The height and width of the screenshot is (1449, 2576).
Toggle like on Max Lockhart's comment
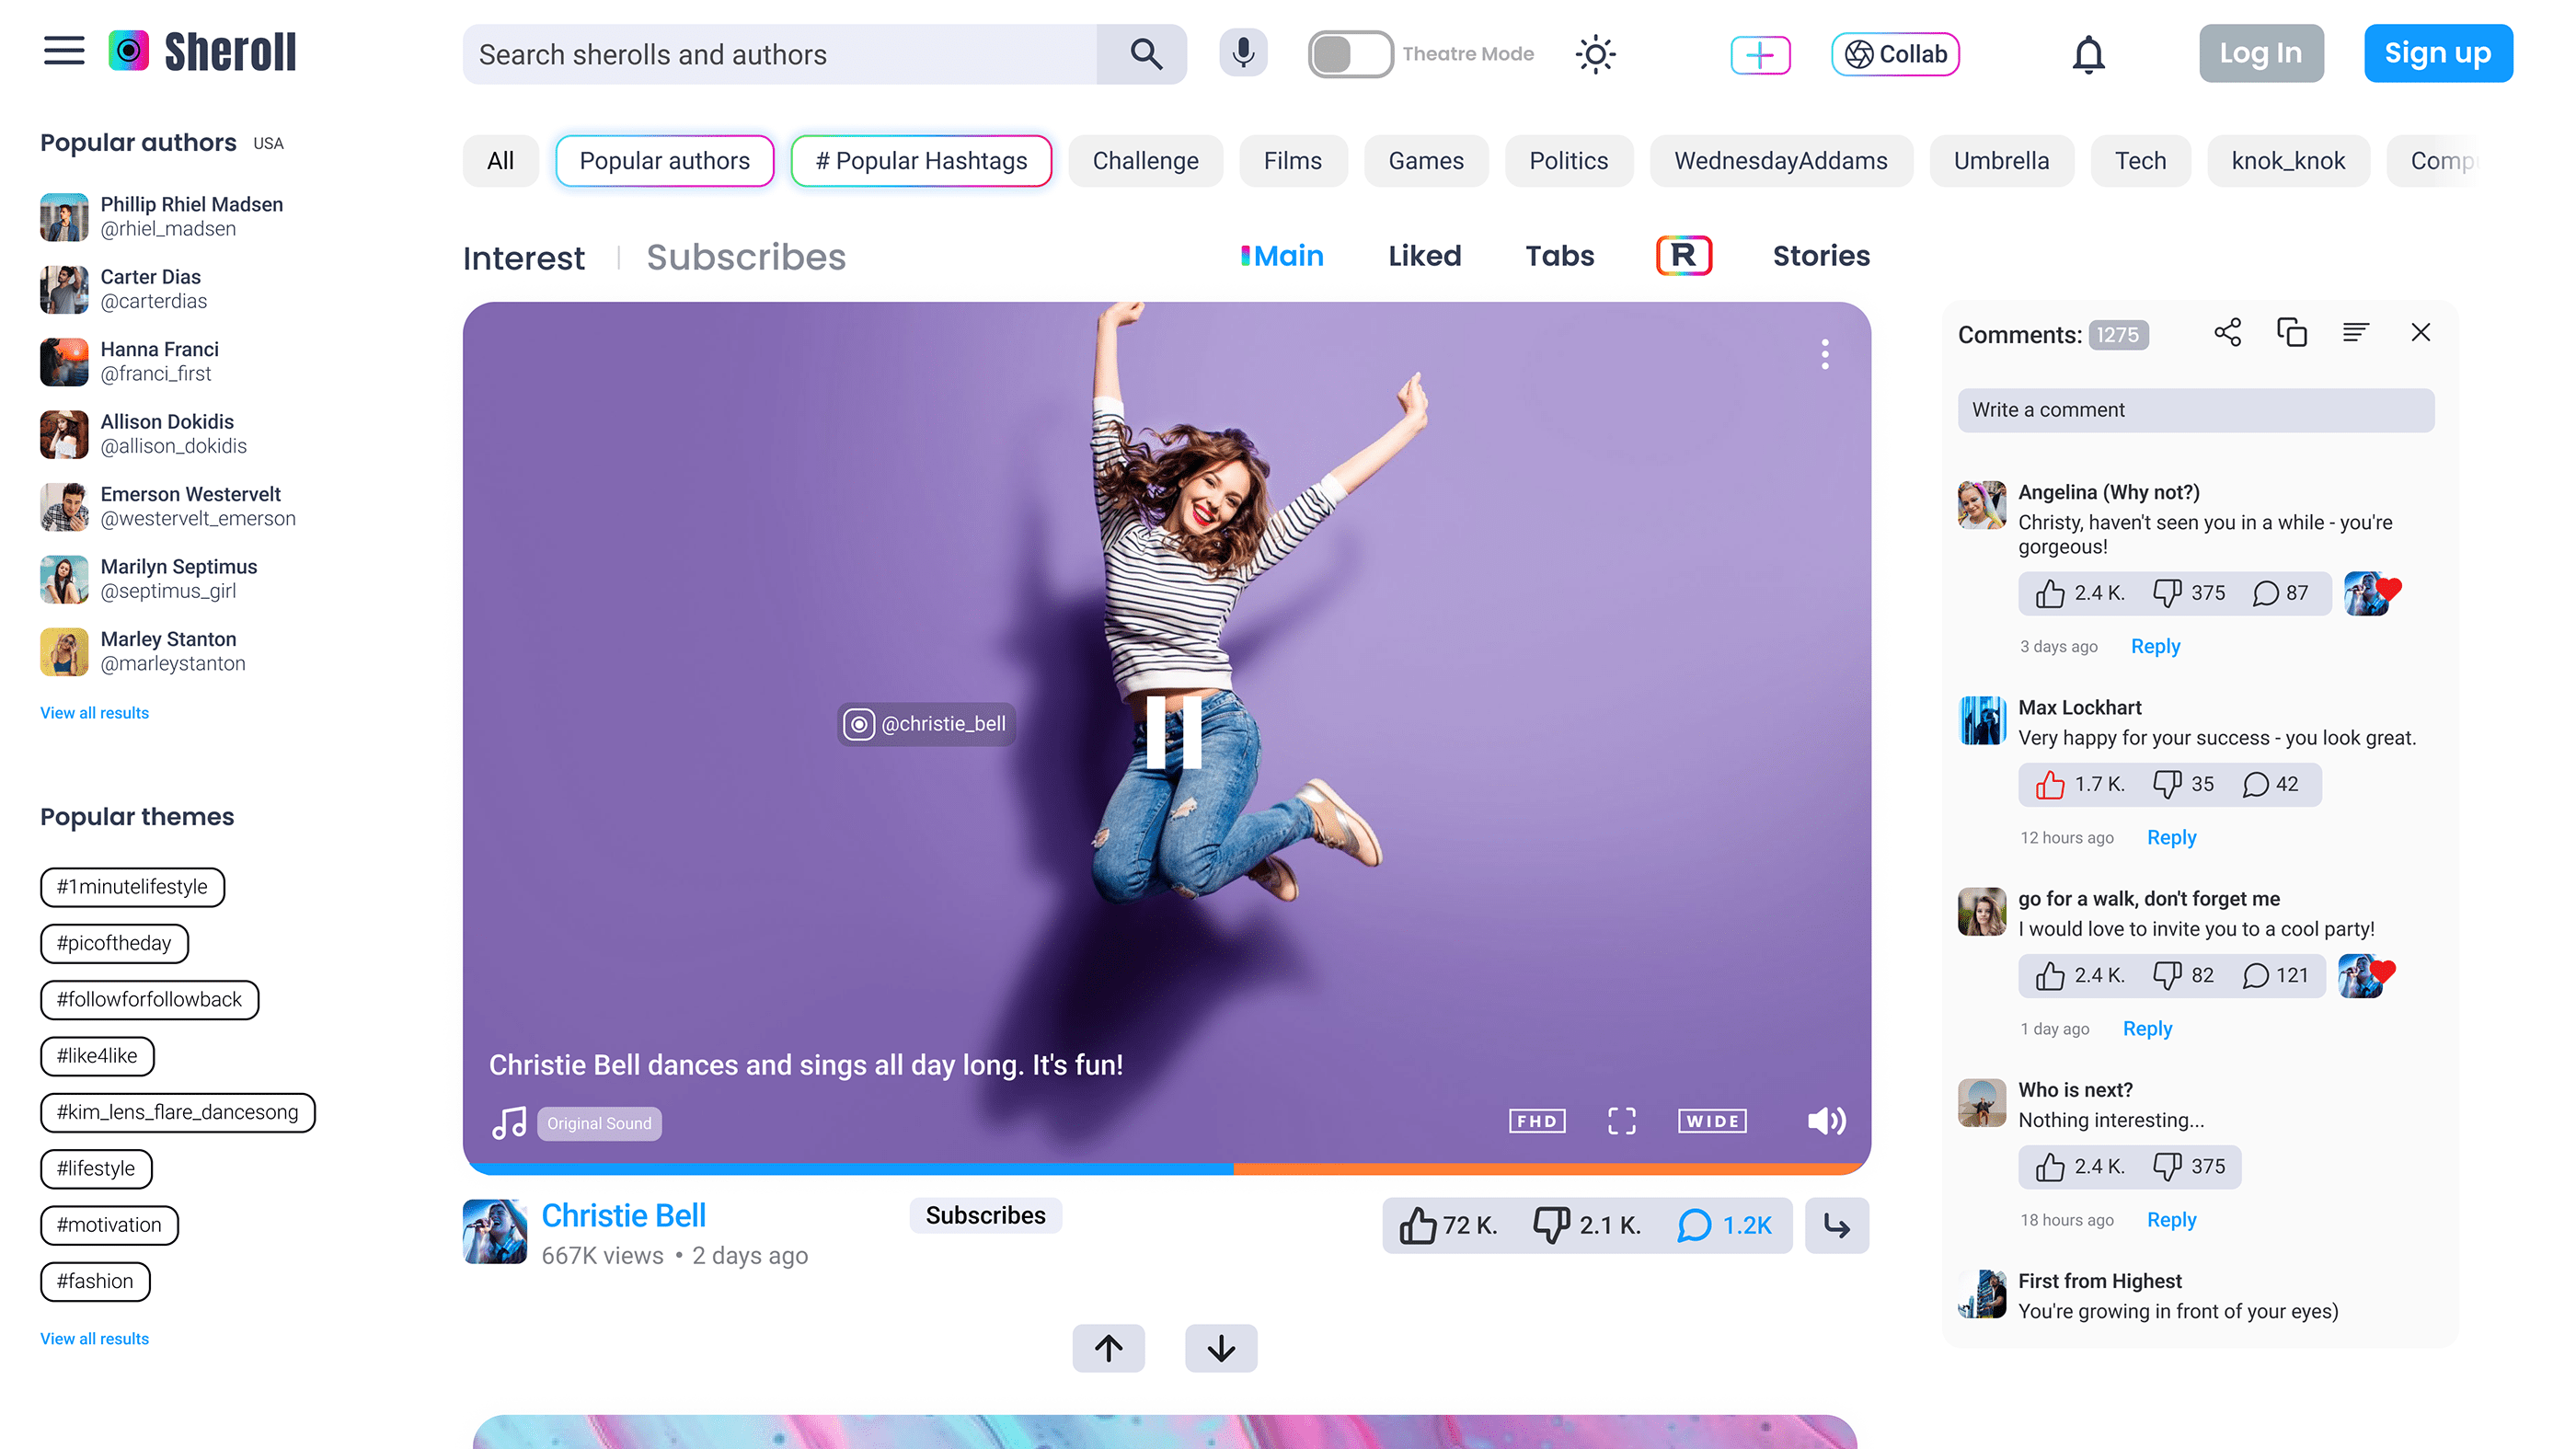2049,785
